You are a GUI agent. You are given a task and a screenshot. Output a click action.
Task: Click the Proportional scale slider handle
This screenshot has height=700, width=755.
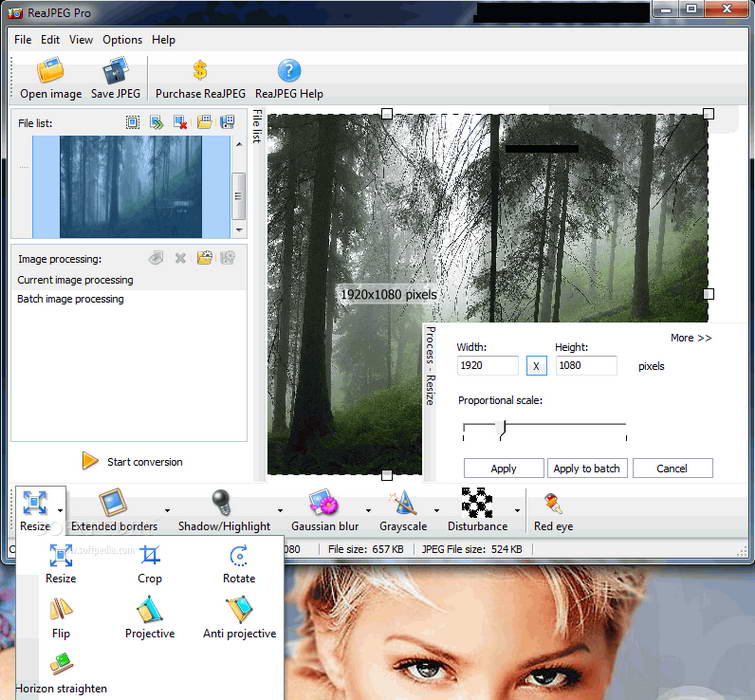[x=502, y=429]
